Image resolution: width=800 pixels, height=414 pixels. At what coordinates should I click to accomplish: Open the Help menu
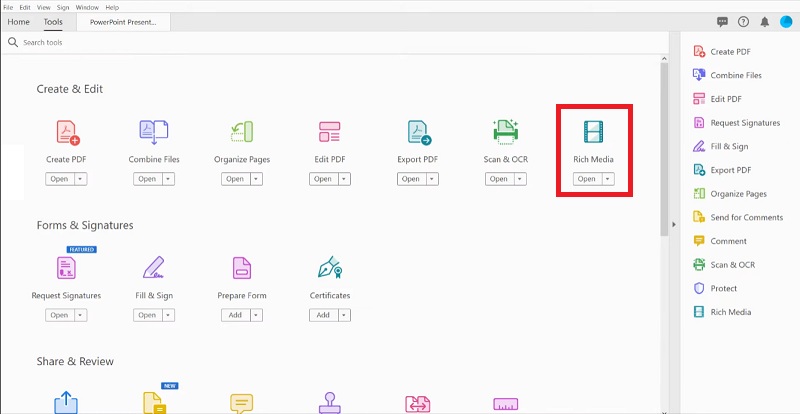[112, 7]
